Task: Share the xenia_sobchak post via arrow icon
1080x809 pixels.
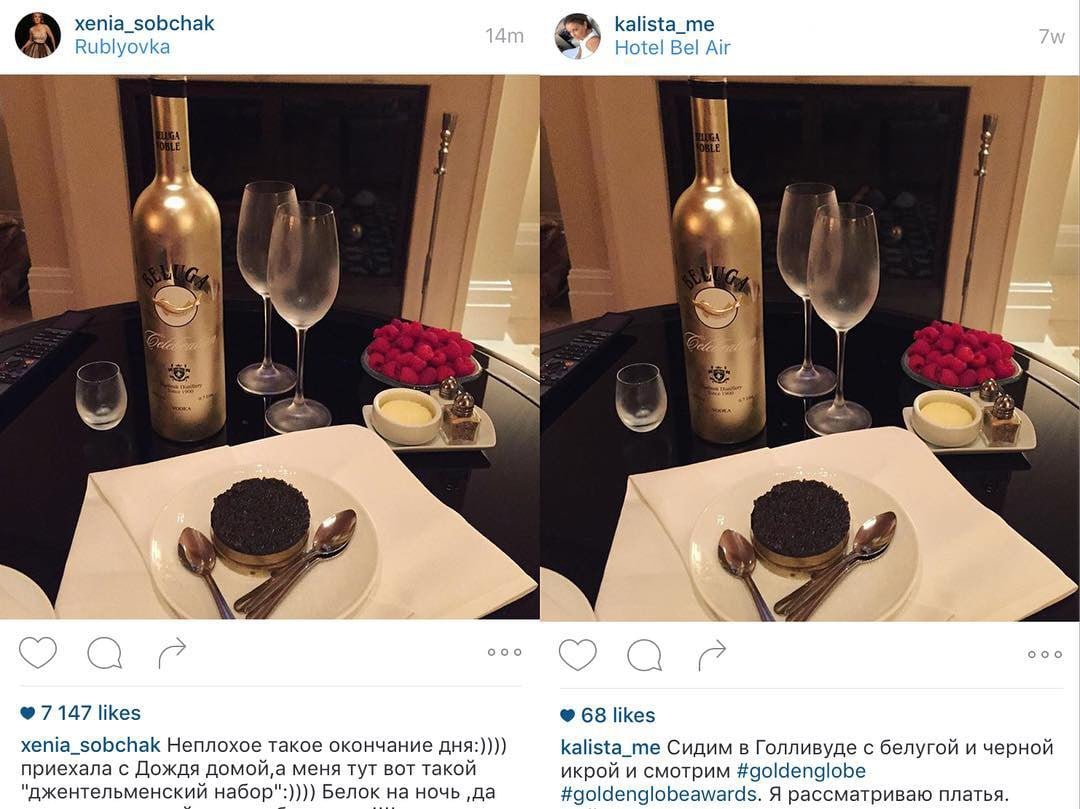Action: pos(172,653)
